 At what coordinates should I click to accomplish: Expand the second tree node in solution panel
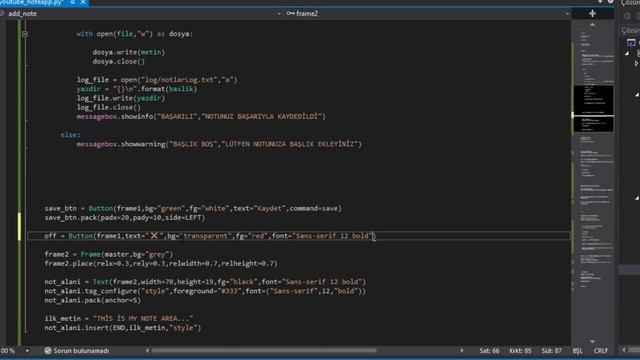[x=636, y=64]
